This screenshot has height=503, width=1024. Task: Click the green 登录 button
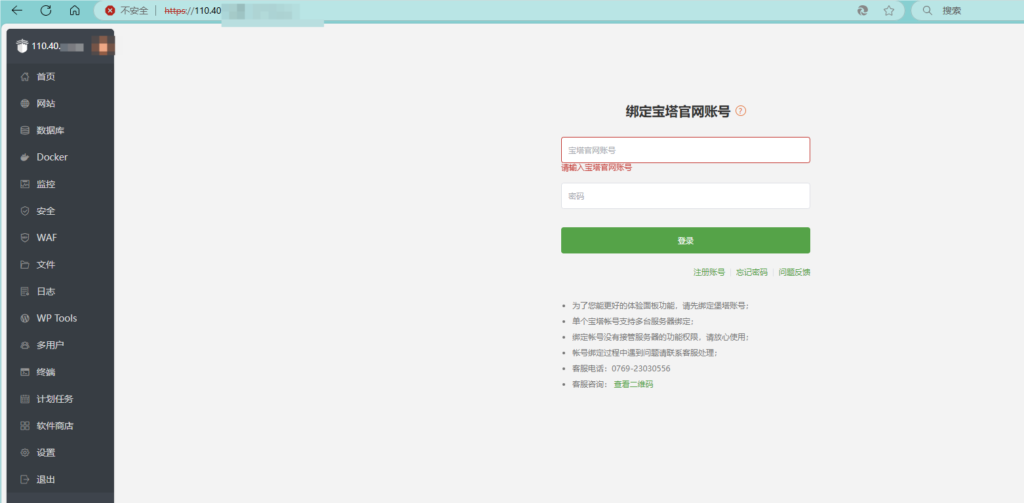(x=685, y=240)
